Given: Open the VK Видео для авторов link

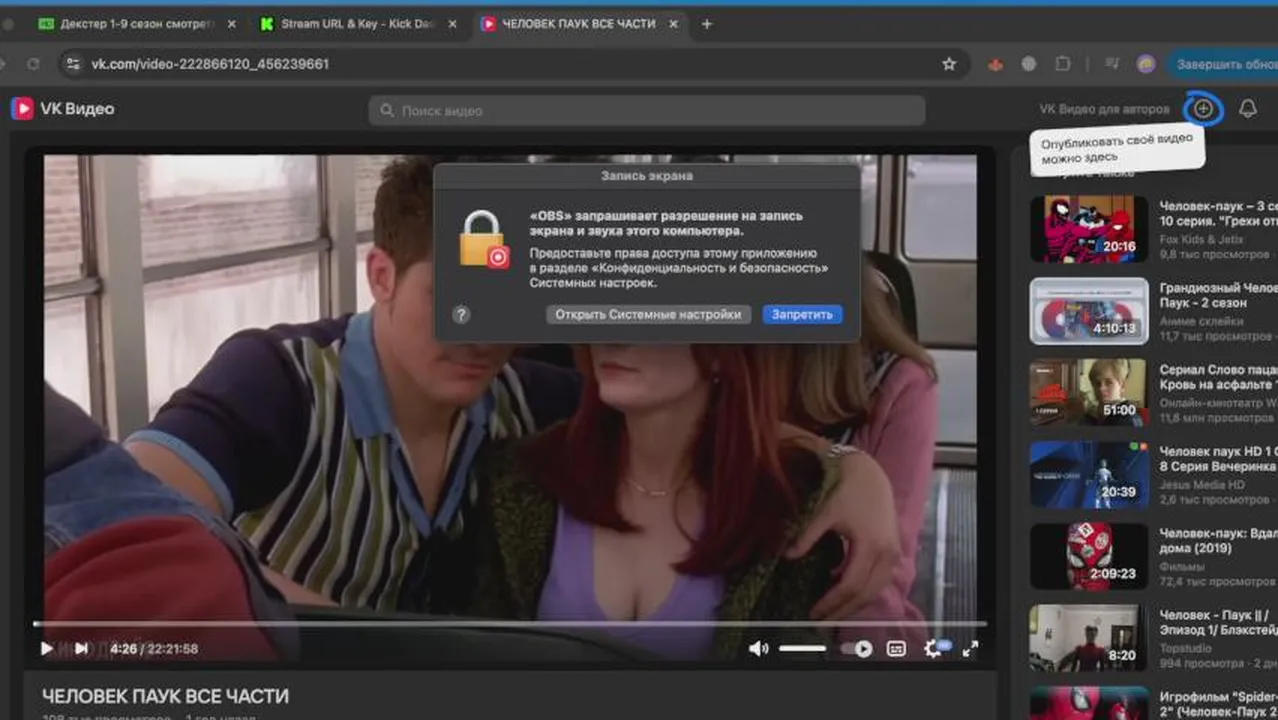Looking at the screenshot, I should (x=1104, y=109).
